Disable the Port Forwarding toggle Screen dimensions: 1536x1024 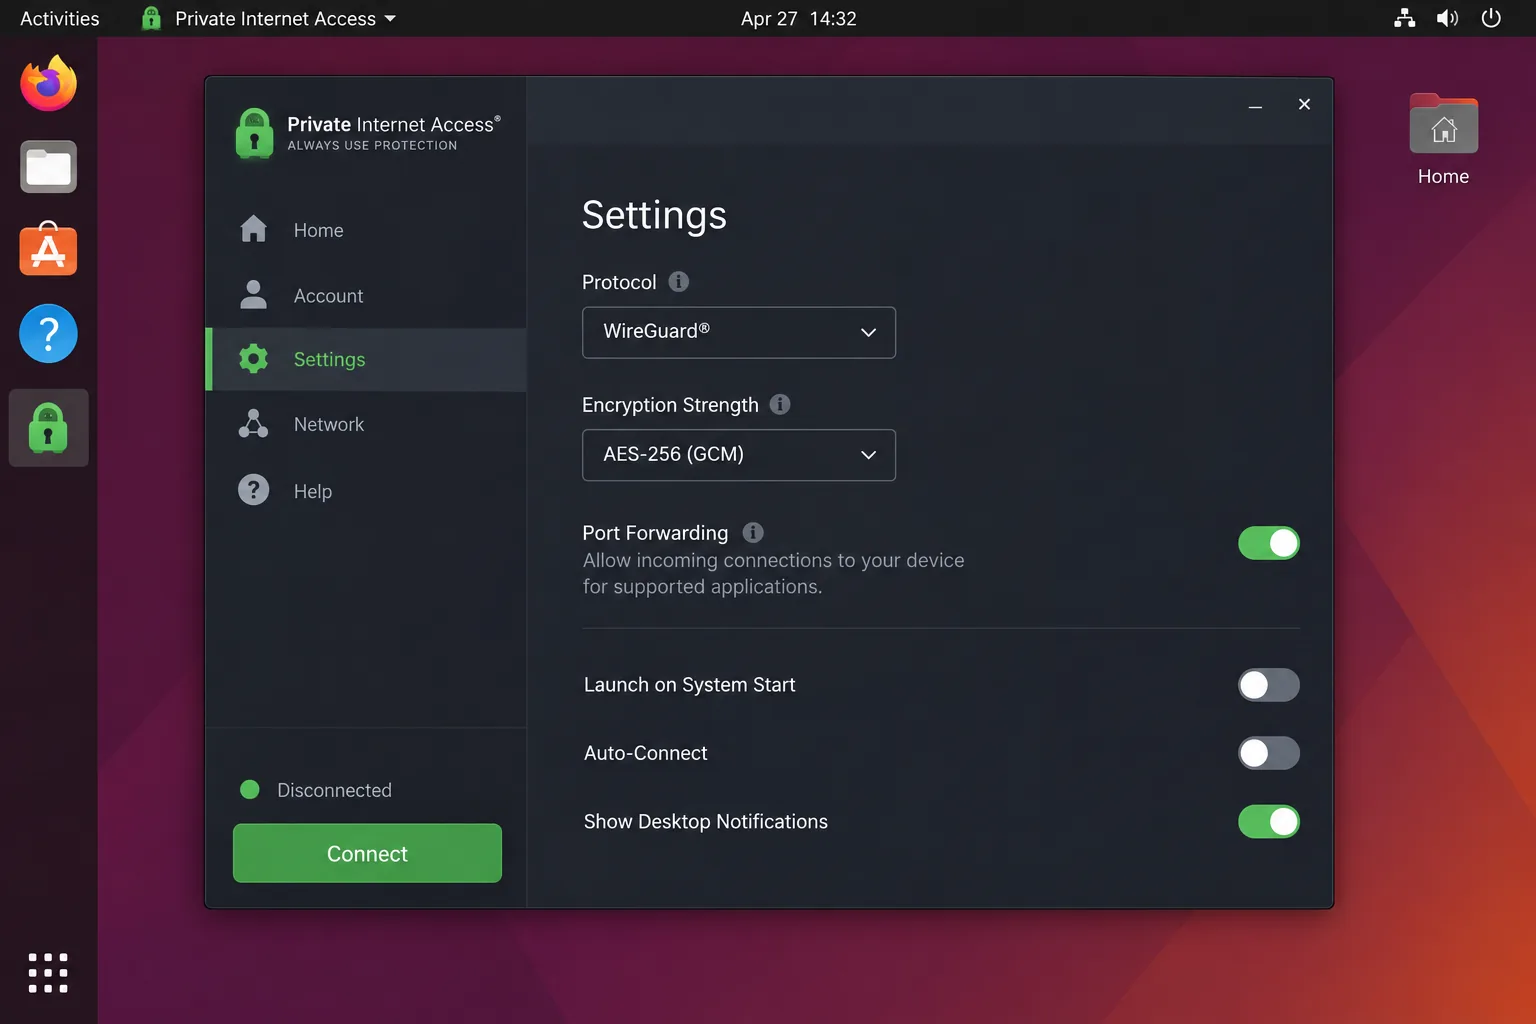[x=1269, y=543]
